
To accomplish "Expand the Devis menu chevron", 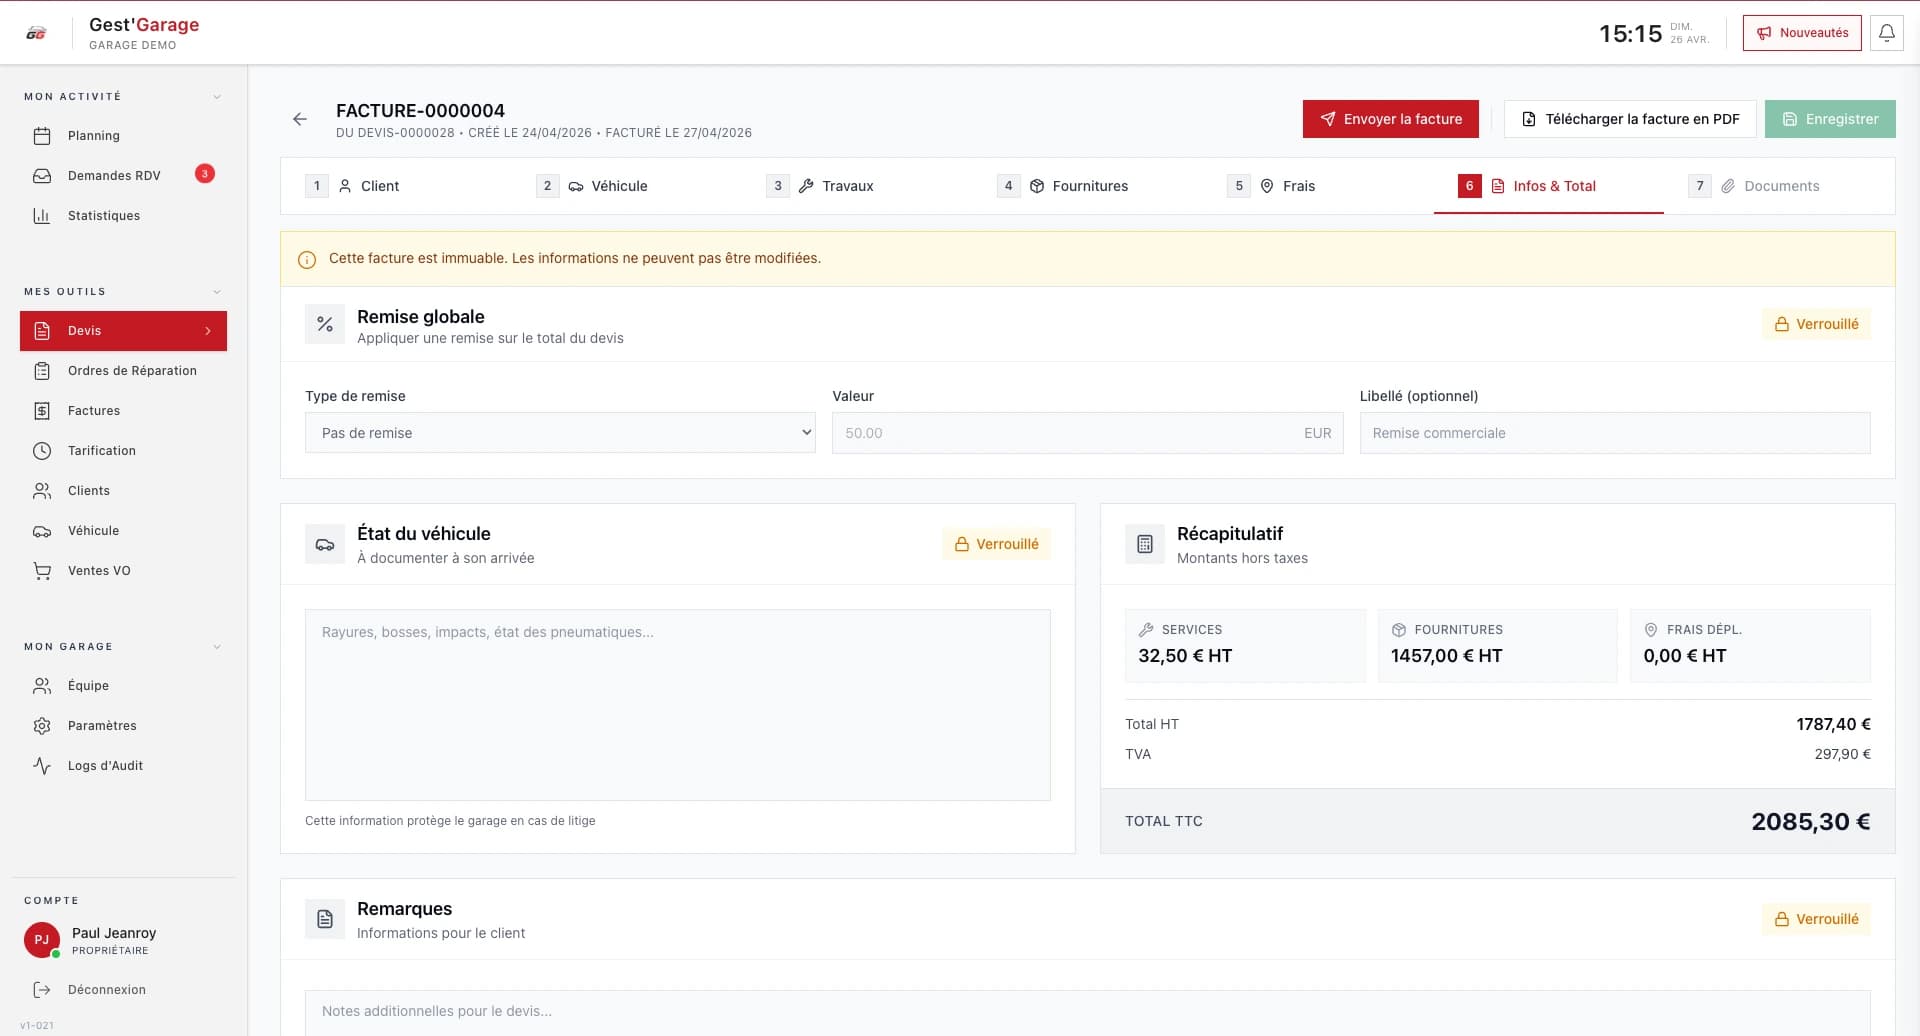I will coord(208,331).
